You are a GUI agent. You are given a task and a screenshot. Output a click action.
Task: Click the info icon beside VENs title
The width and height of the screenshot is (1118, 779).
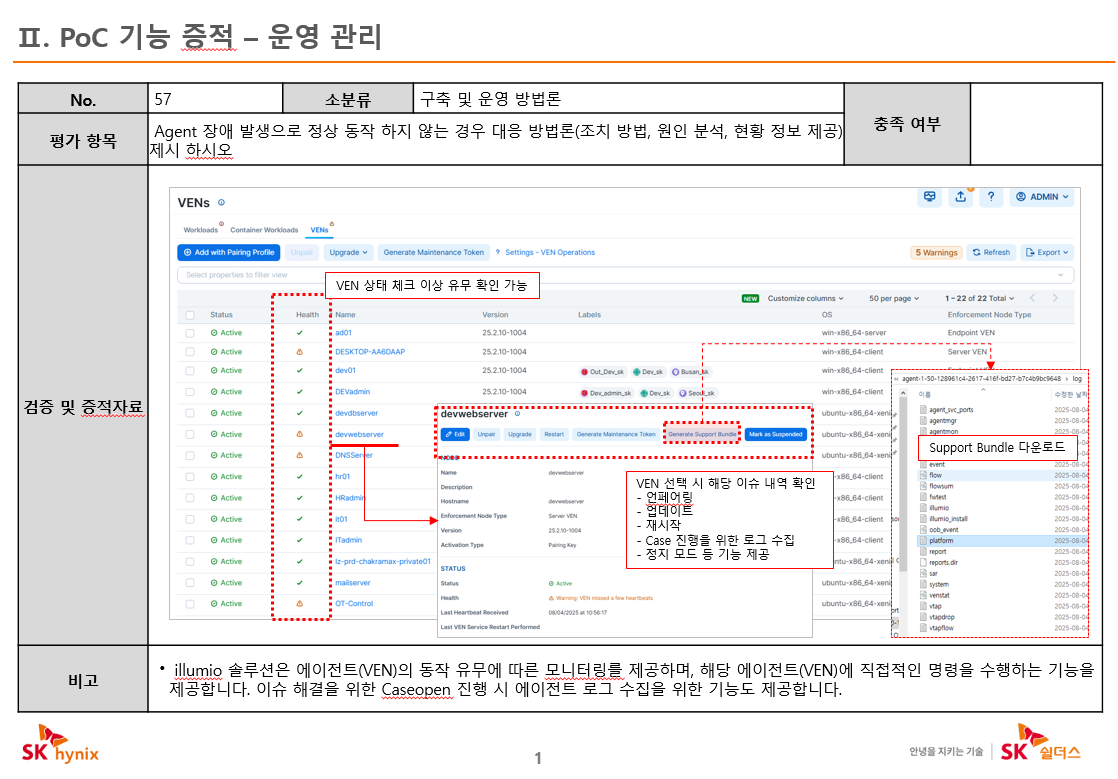click(221, 202)
